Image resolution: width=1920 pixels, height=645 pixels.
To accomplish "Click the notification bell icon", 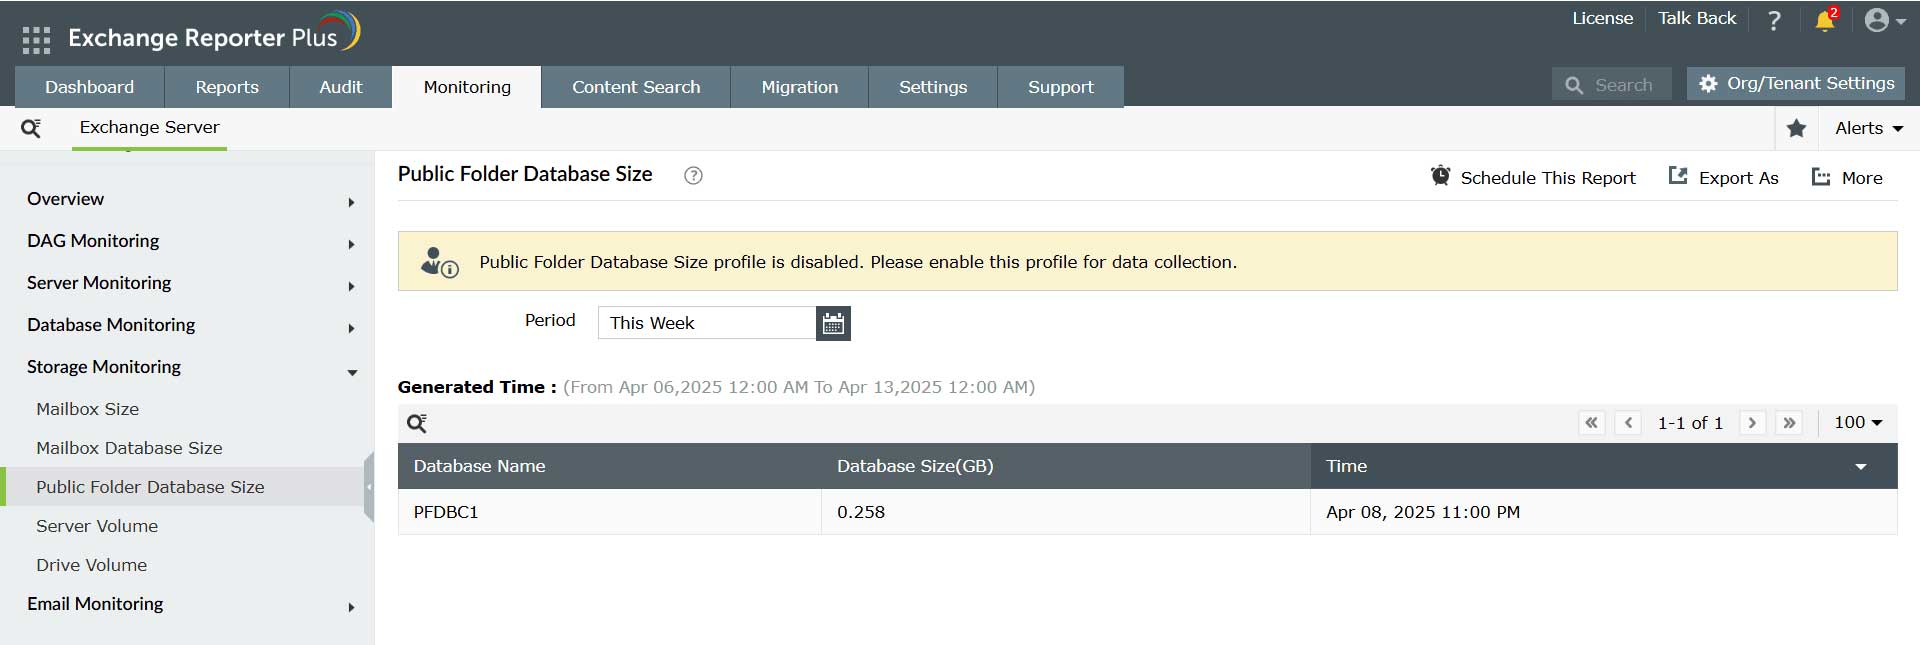I will (x=1825, y=21).
